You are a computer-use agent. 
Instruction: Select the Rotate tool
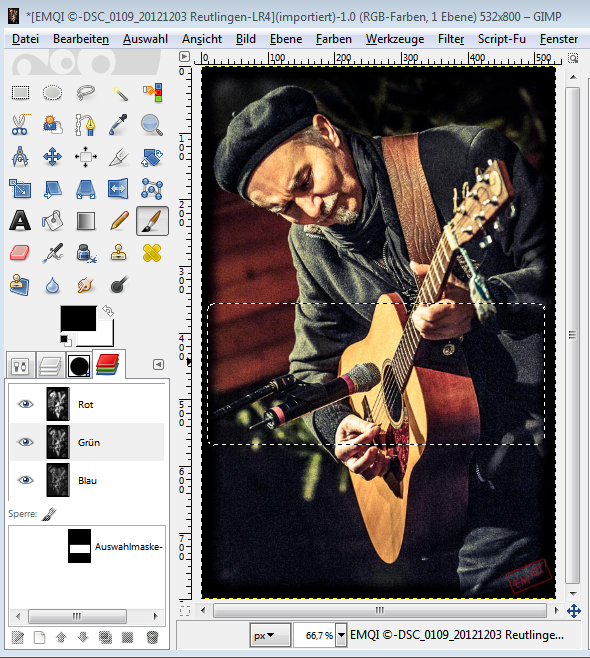click(152, 157)
